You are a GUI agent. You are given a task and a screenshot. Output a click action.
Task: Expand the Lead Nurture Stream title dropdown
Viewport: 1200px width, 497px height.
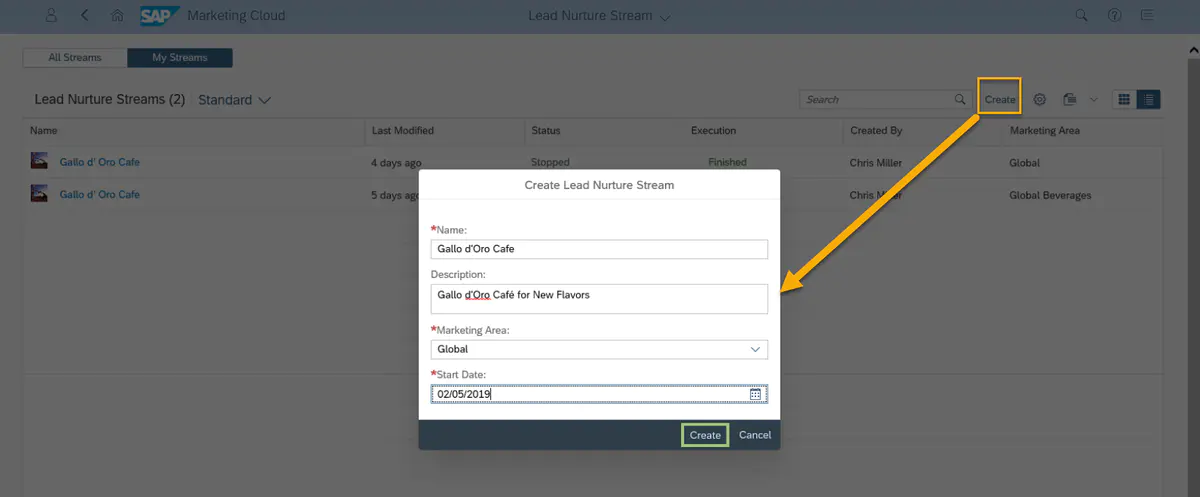666,17
